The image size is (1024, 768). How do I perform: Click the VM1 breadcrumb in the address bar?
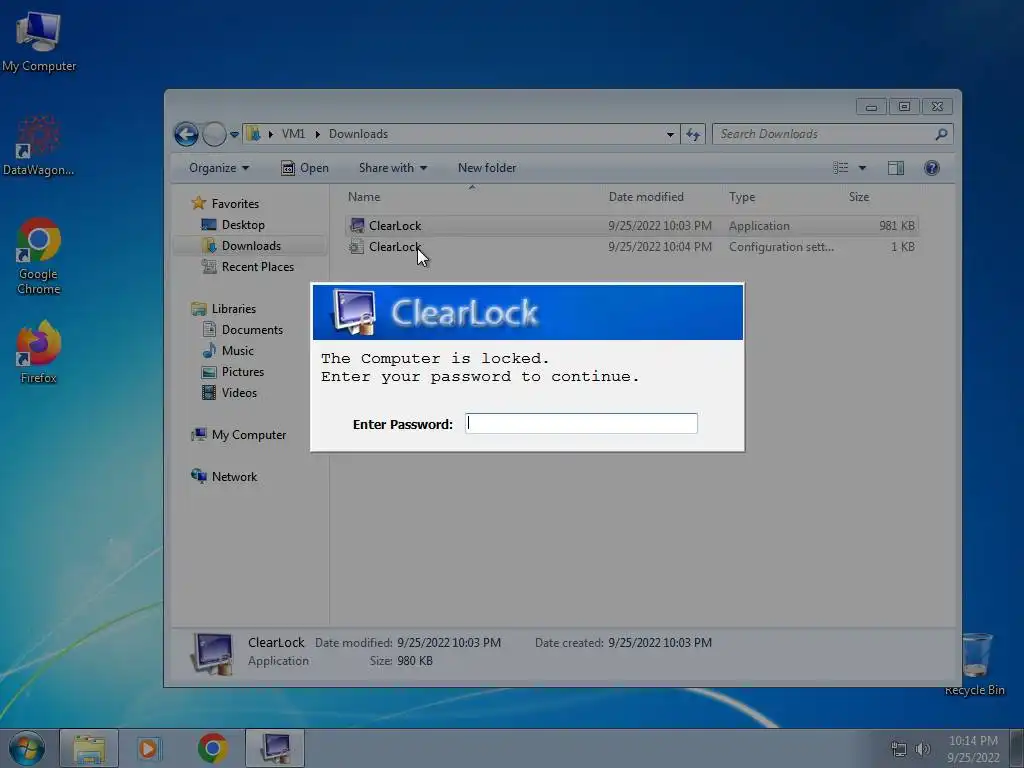click(x=293, y=134)
